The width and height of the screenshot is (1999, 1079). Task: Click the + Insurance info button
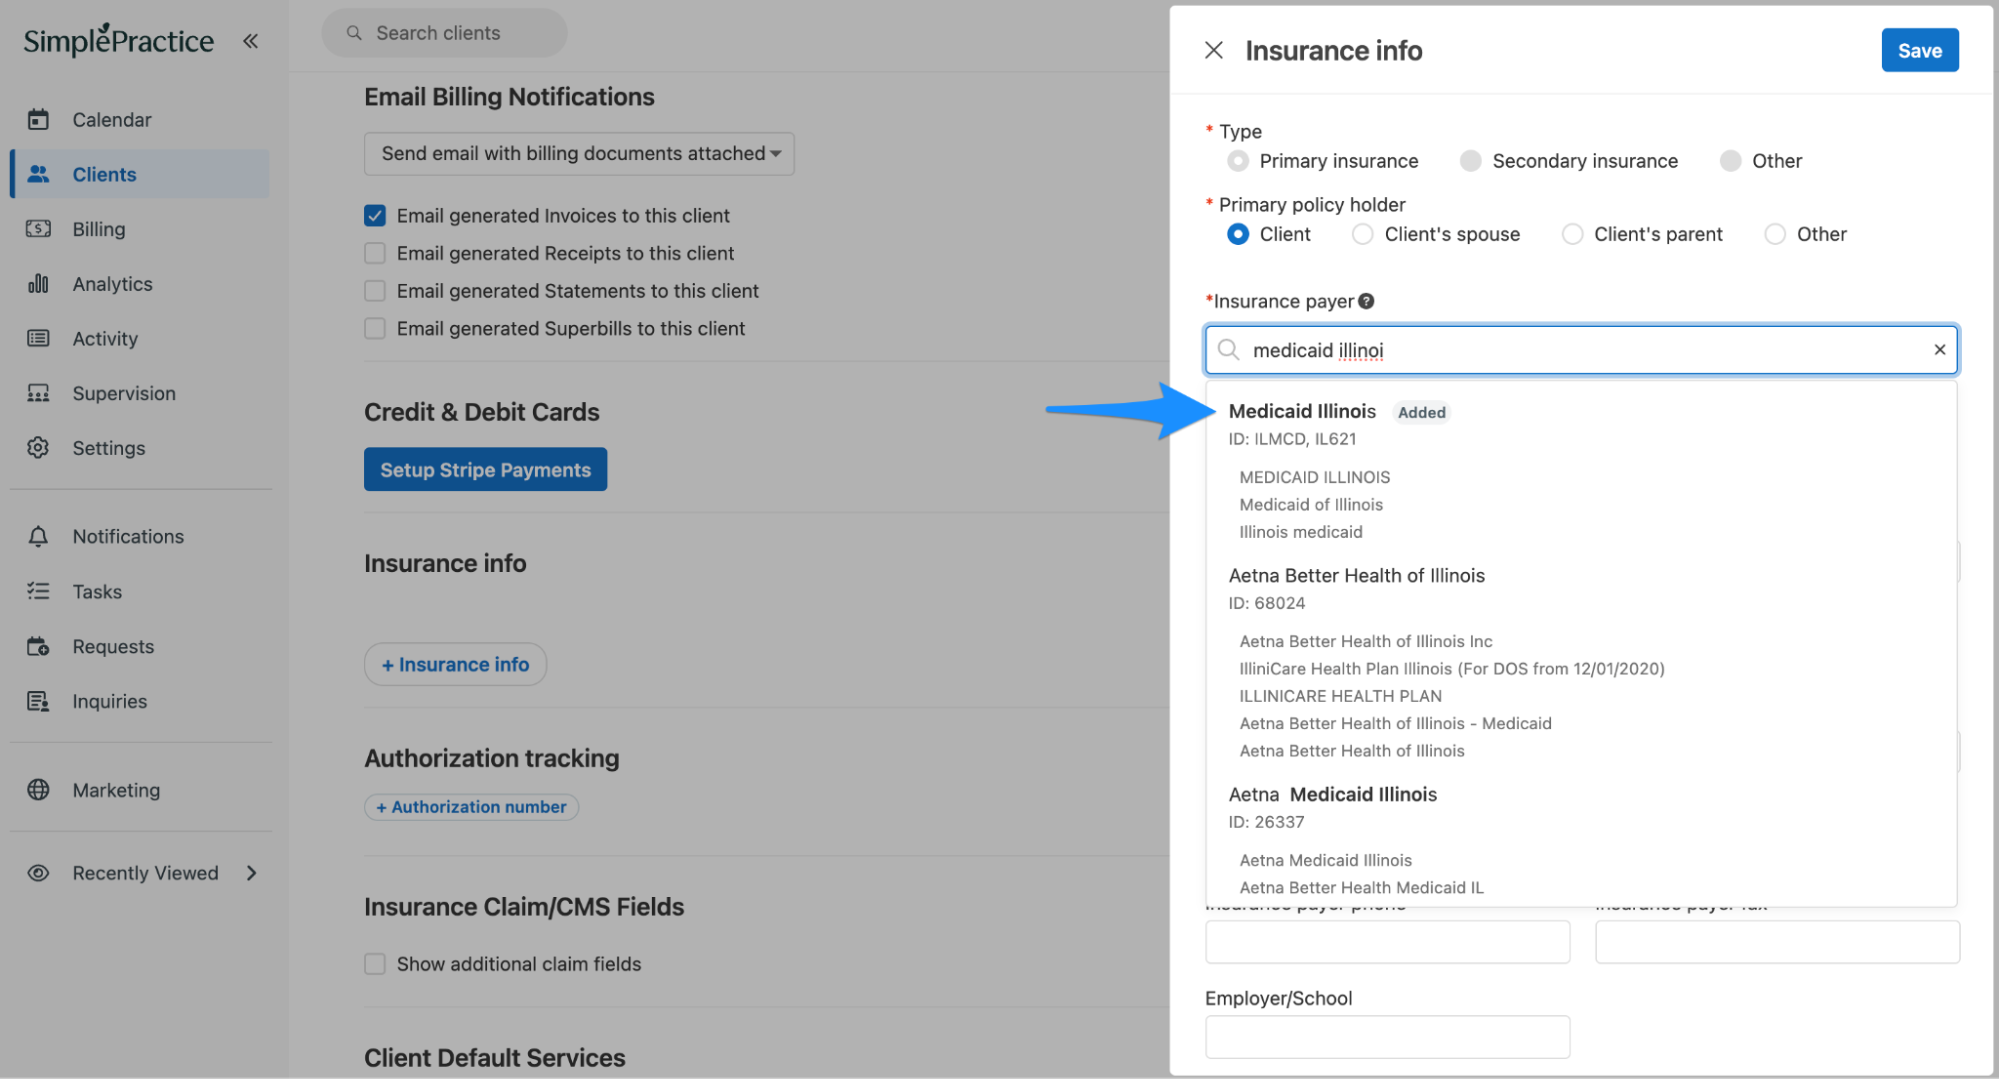[455, 665]
